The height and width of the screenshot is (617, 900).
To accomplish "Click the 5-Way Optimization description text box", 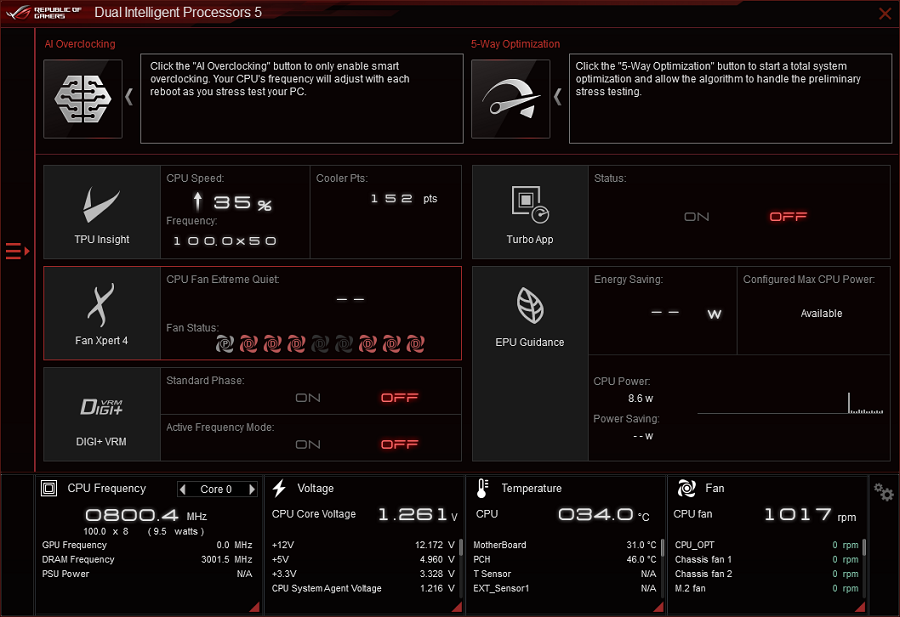I will pos(730,99).
